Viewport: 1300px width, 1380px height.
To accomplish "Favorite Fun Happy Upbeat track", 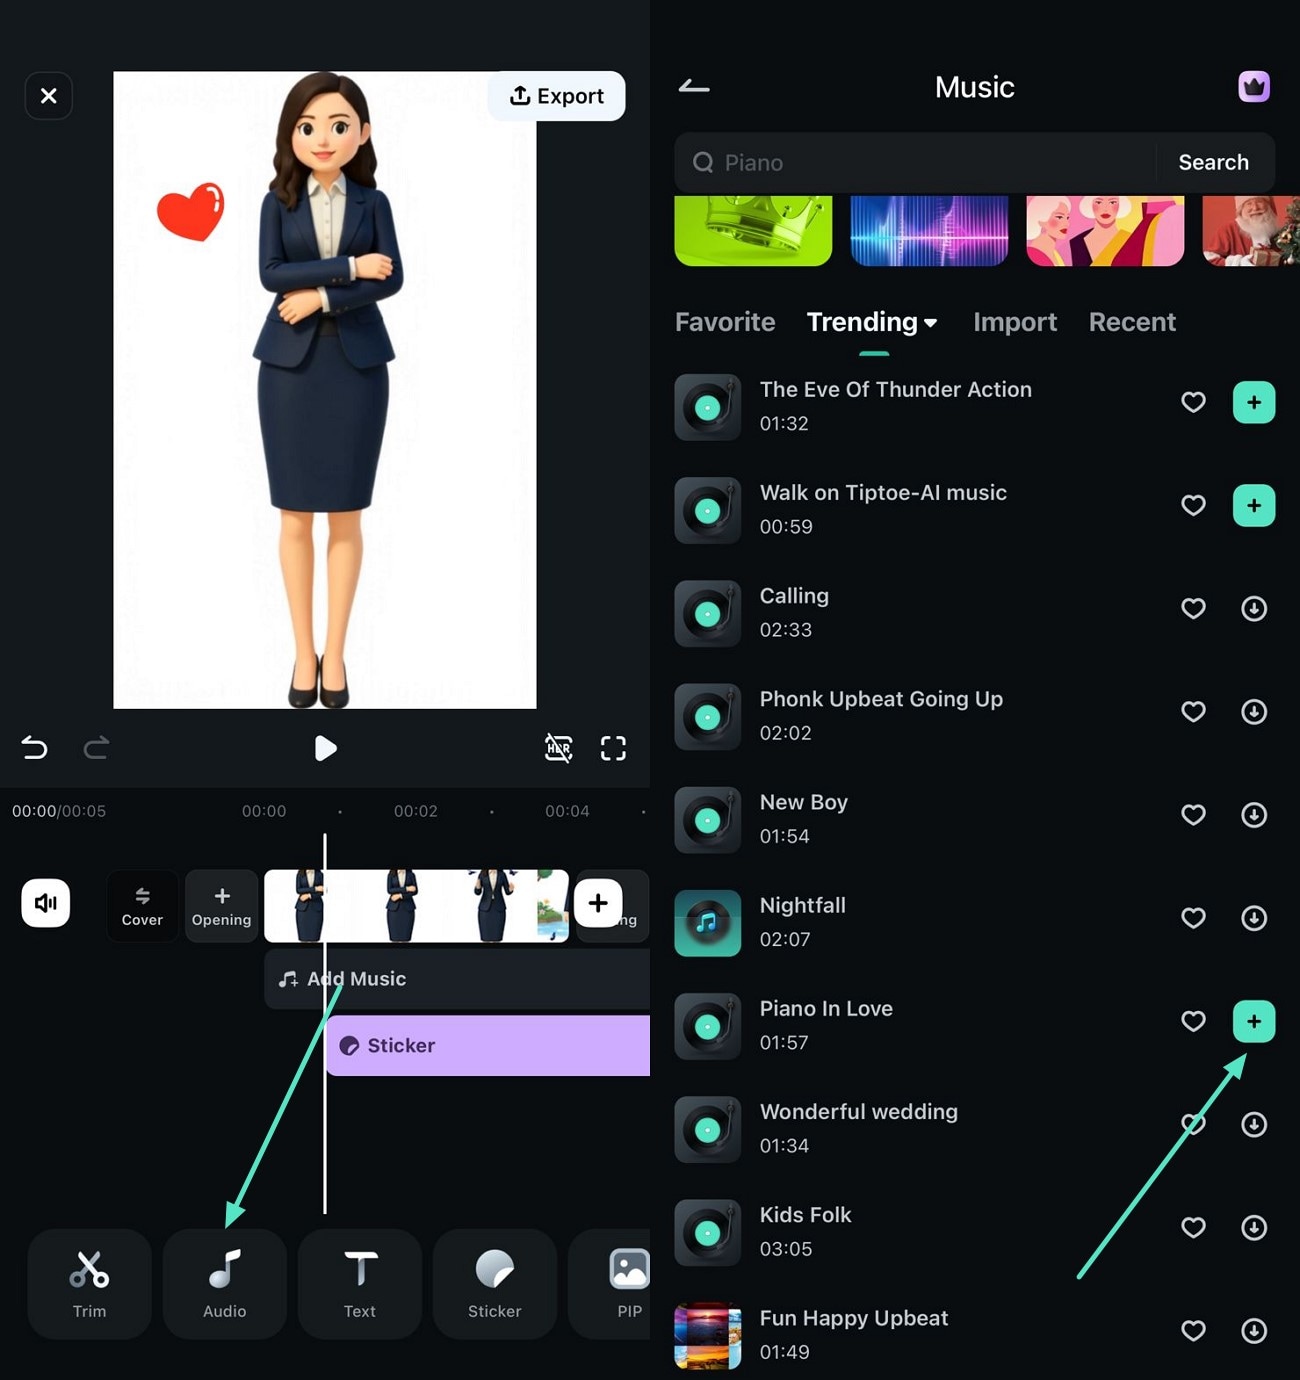I will pos(1193,1330).
